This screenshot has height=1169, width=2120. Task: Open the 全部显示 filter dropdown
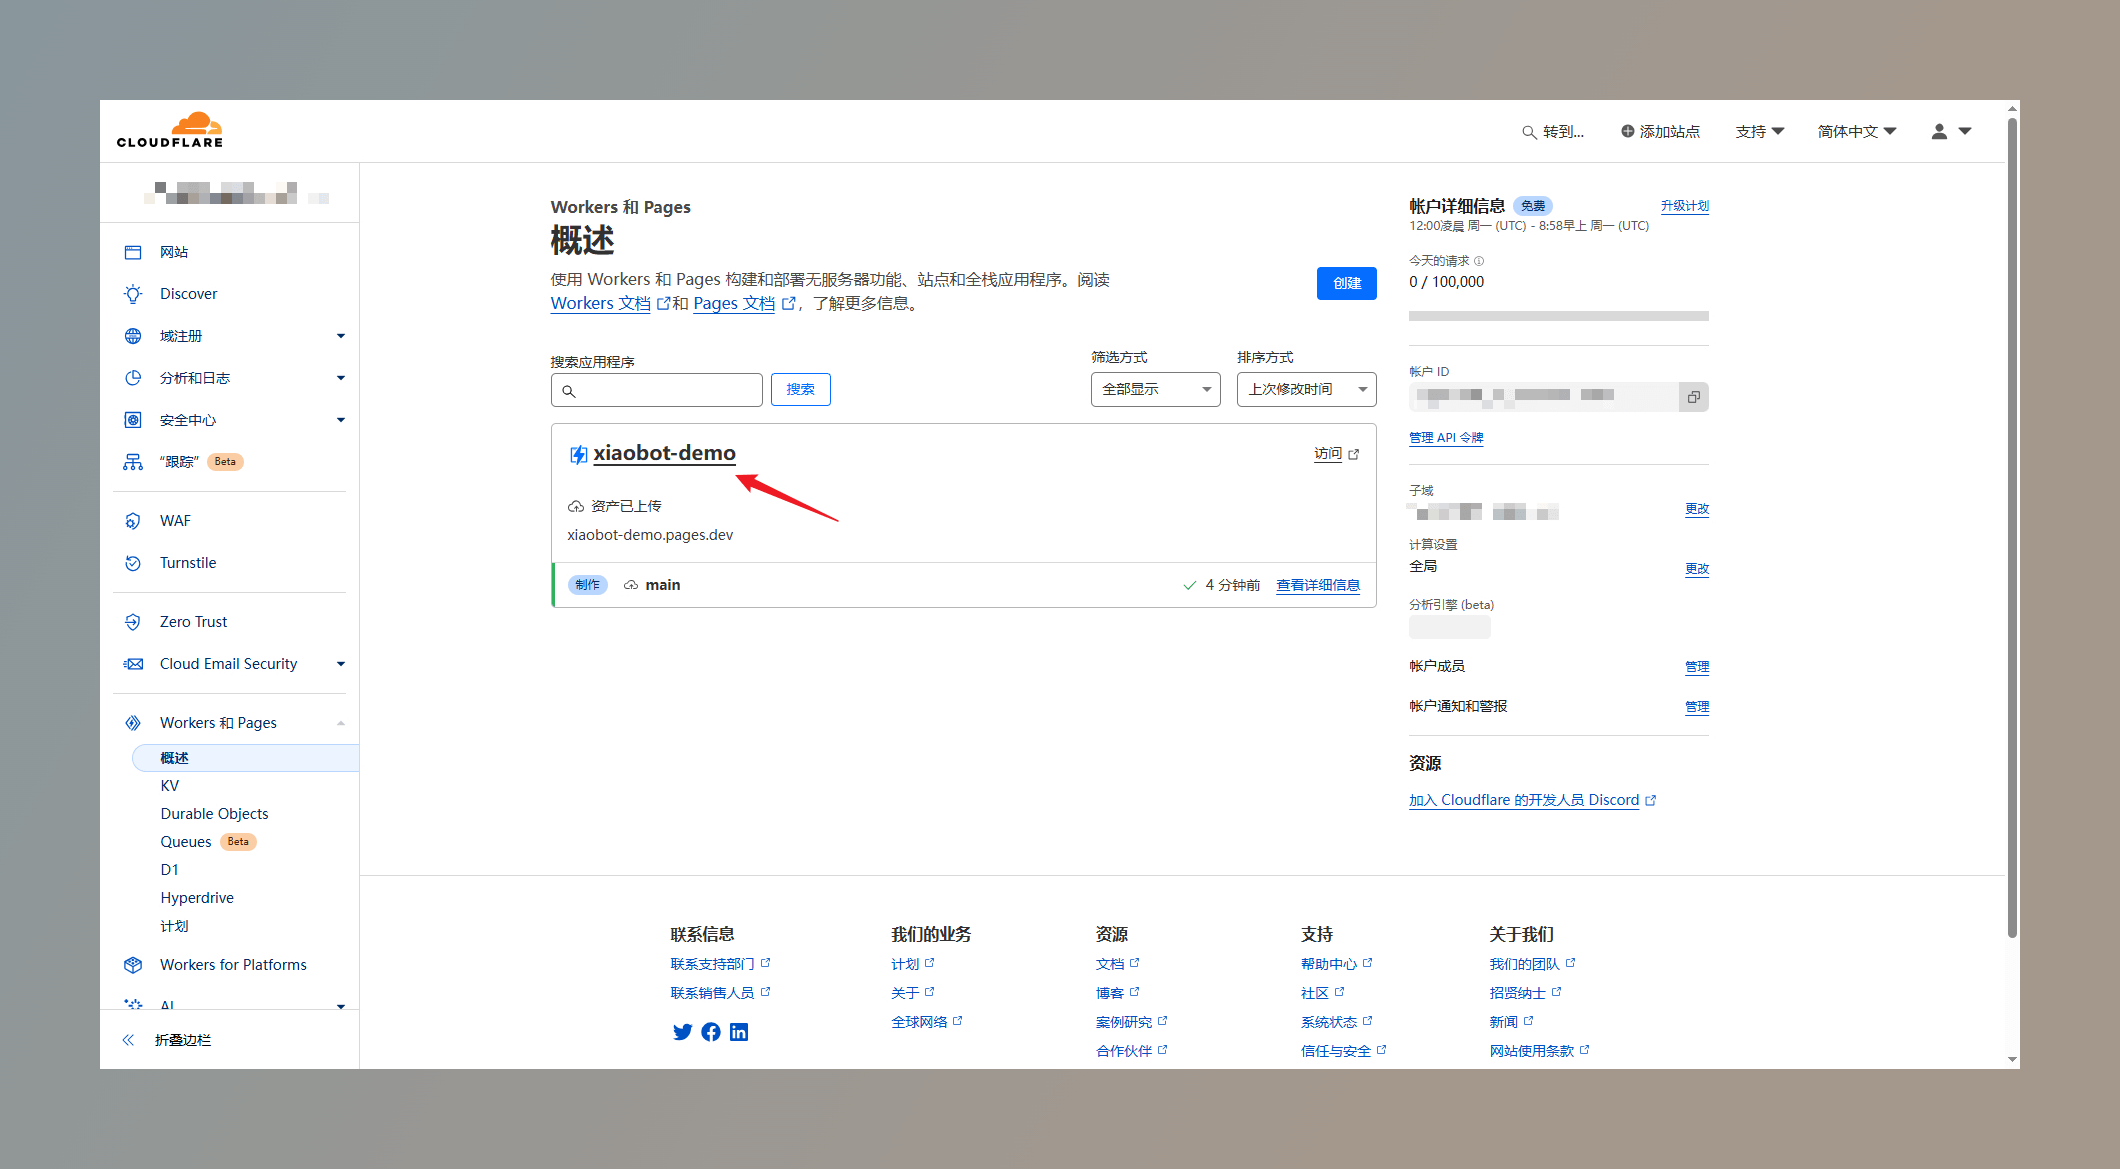click(1155, 389)
